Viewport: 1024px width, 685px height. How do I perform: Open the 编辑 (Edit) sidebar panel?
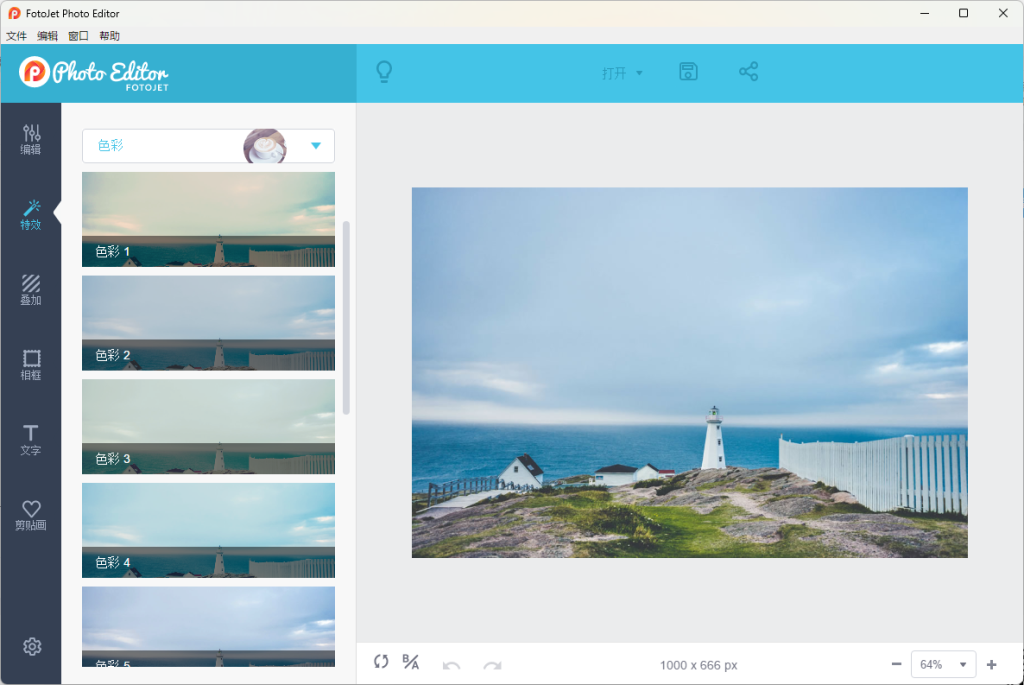pyautogui.click(x=31, y=139)
